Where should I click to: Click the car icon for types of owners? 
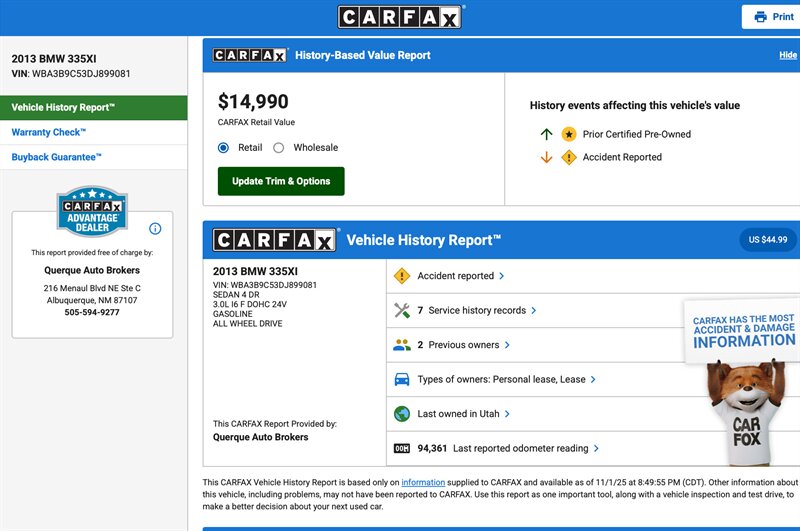(402, 380)
